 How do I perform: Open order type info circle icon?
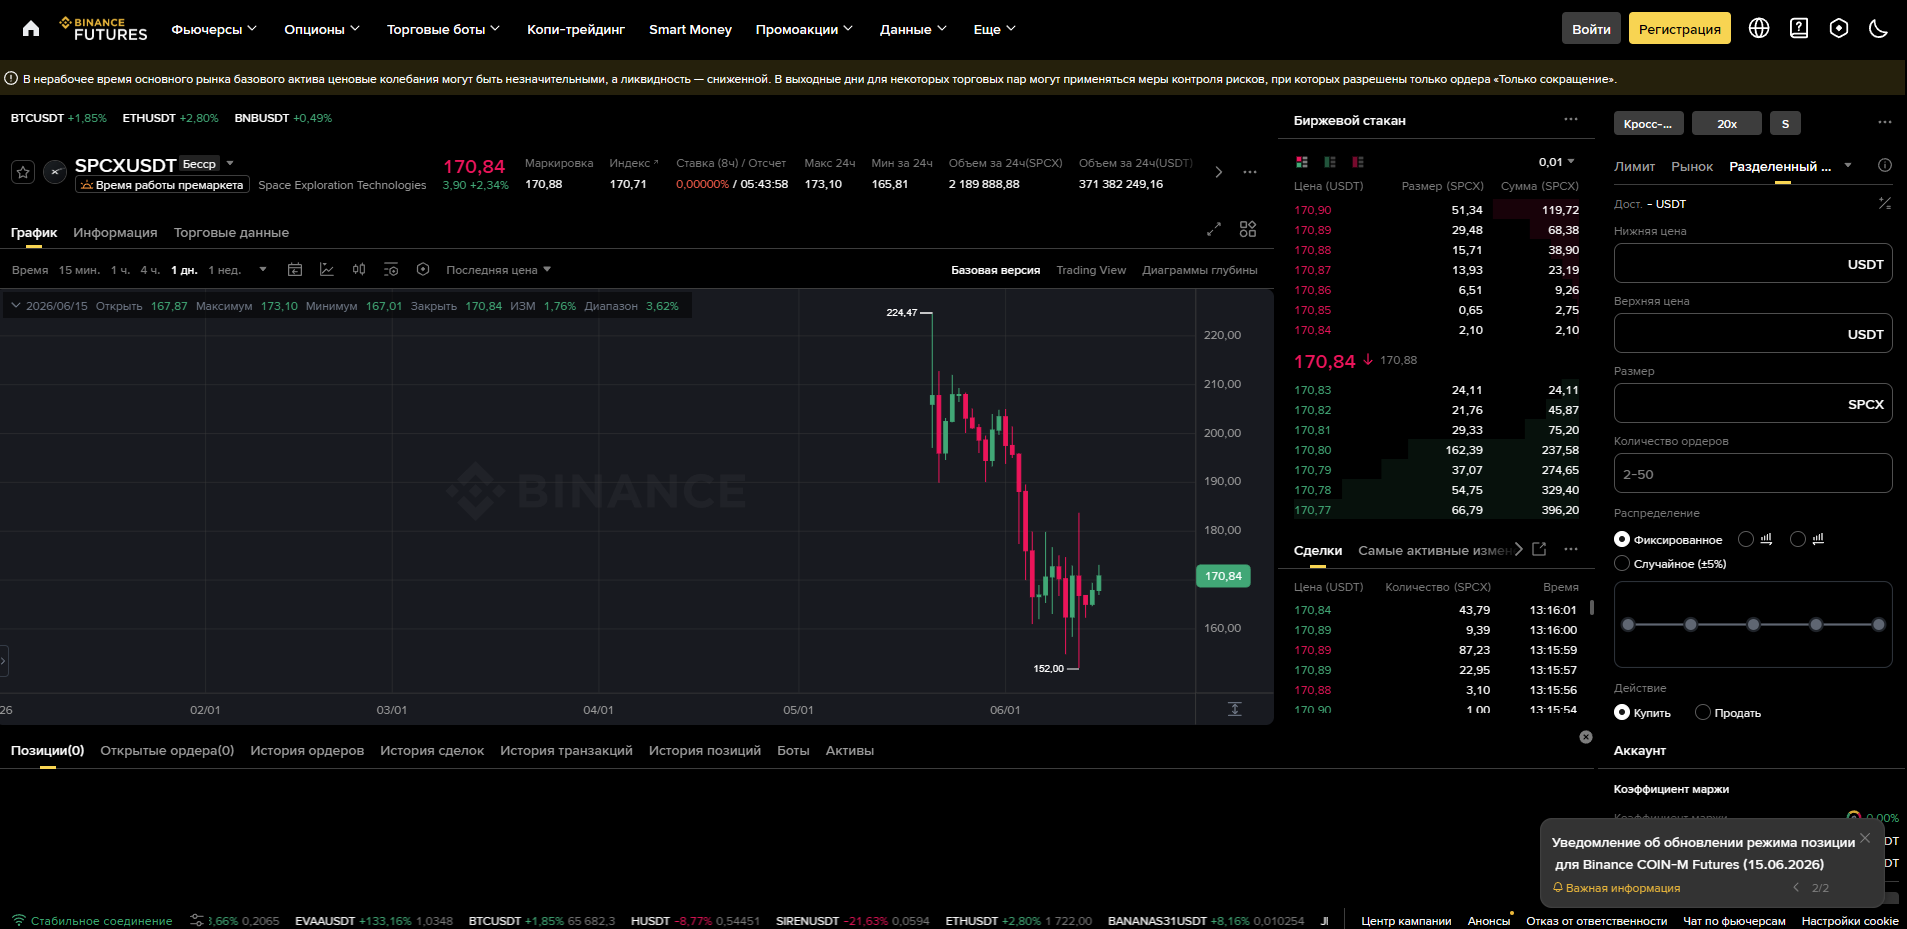(x=1885, y=165)
